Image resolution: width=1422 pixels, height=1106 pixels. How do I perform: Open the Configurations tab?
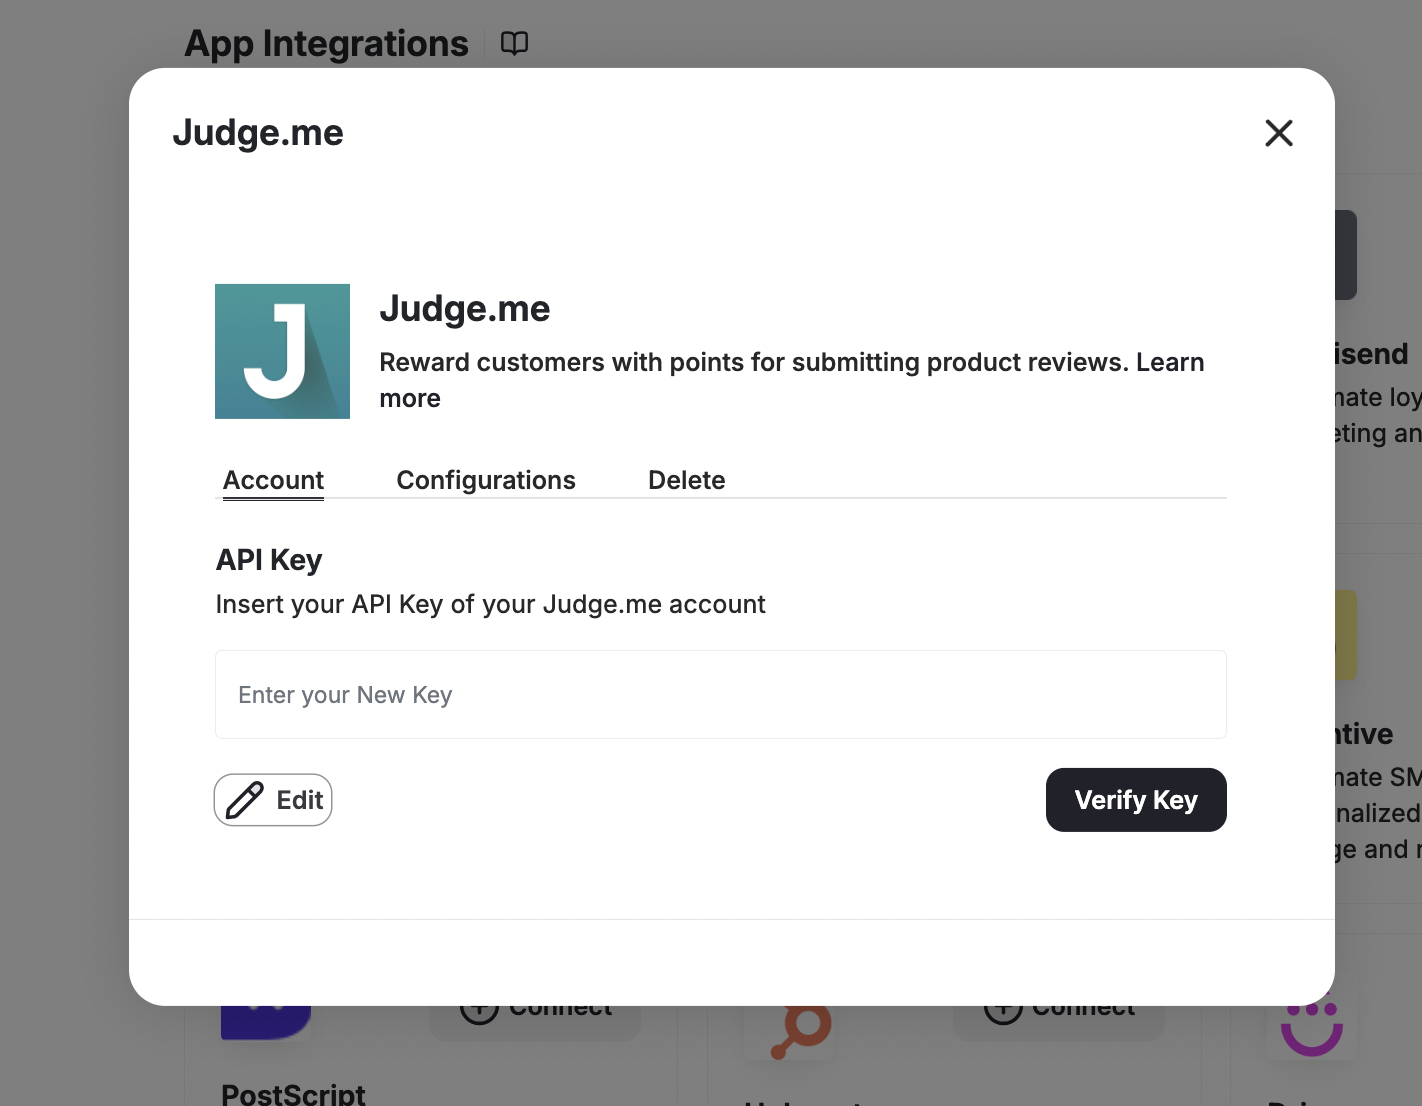pyautogui.click(x=486, y=480)
